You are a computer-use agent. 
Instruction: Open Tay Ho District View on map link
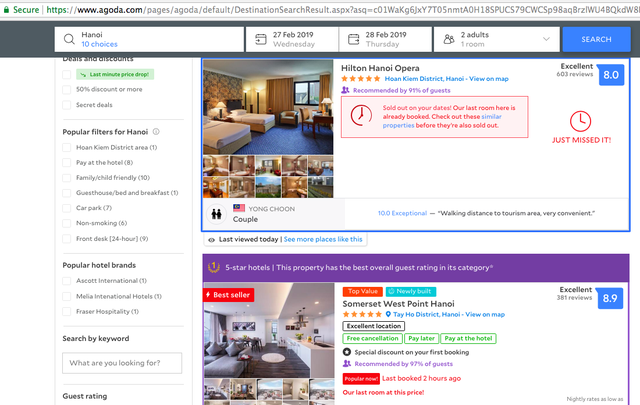click(x=449, y=314)
